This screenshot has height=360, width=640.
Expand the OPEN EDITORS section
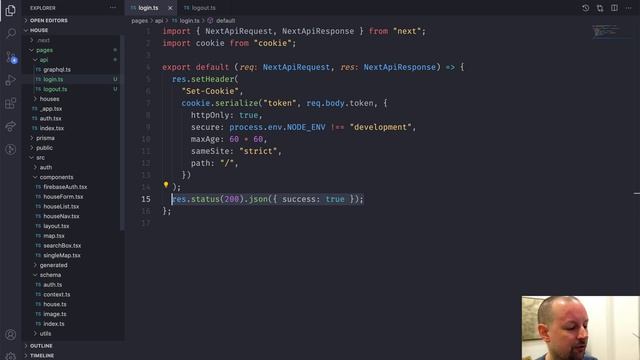(49, 20)
